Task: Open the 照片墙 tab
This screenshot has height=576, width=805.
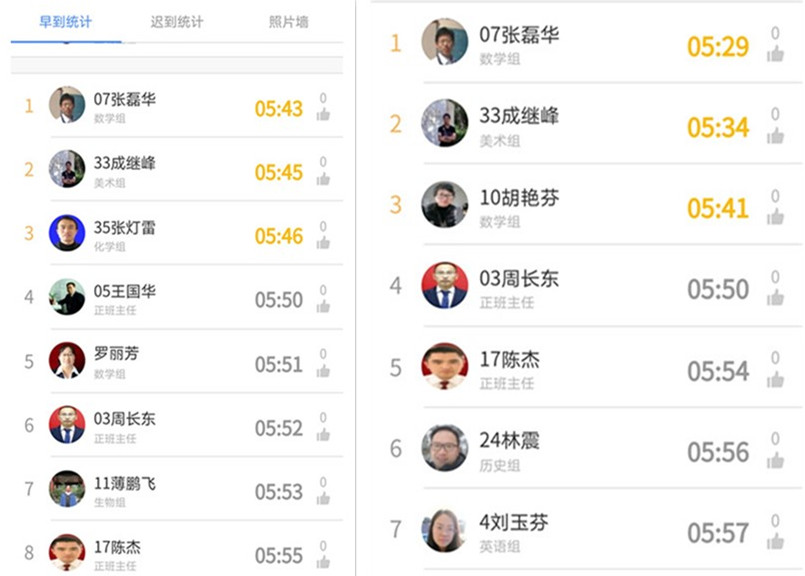Action: pos(288,22)
